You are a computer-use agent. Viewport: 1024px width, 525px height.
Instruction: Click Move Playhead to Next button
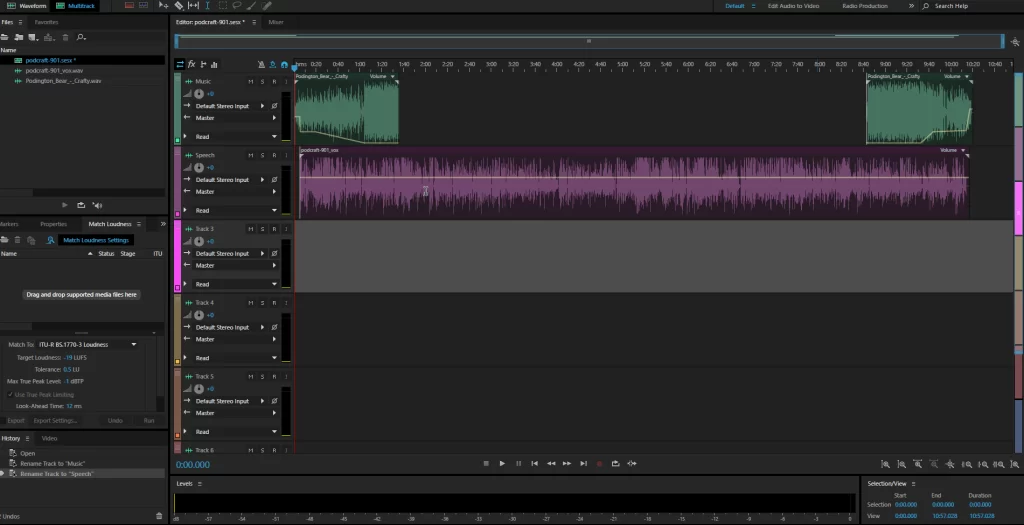point(583,464)
